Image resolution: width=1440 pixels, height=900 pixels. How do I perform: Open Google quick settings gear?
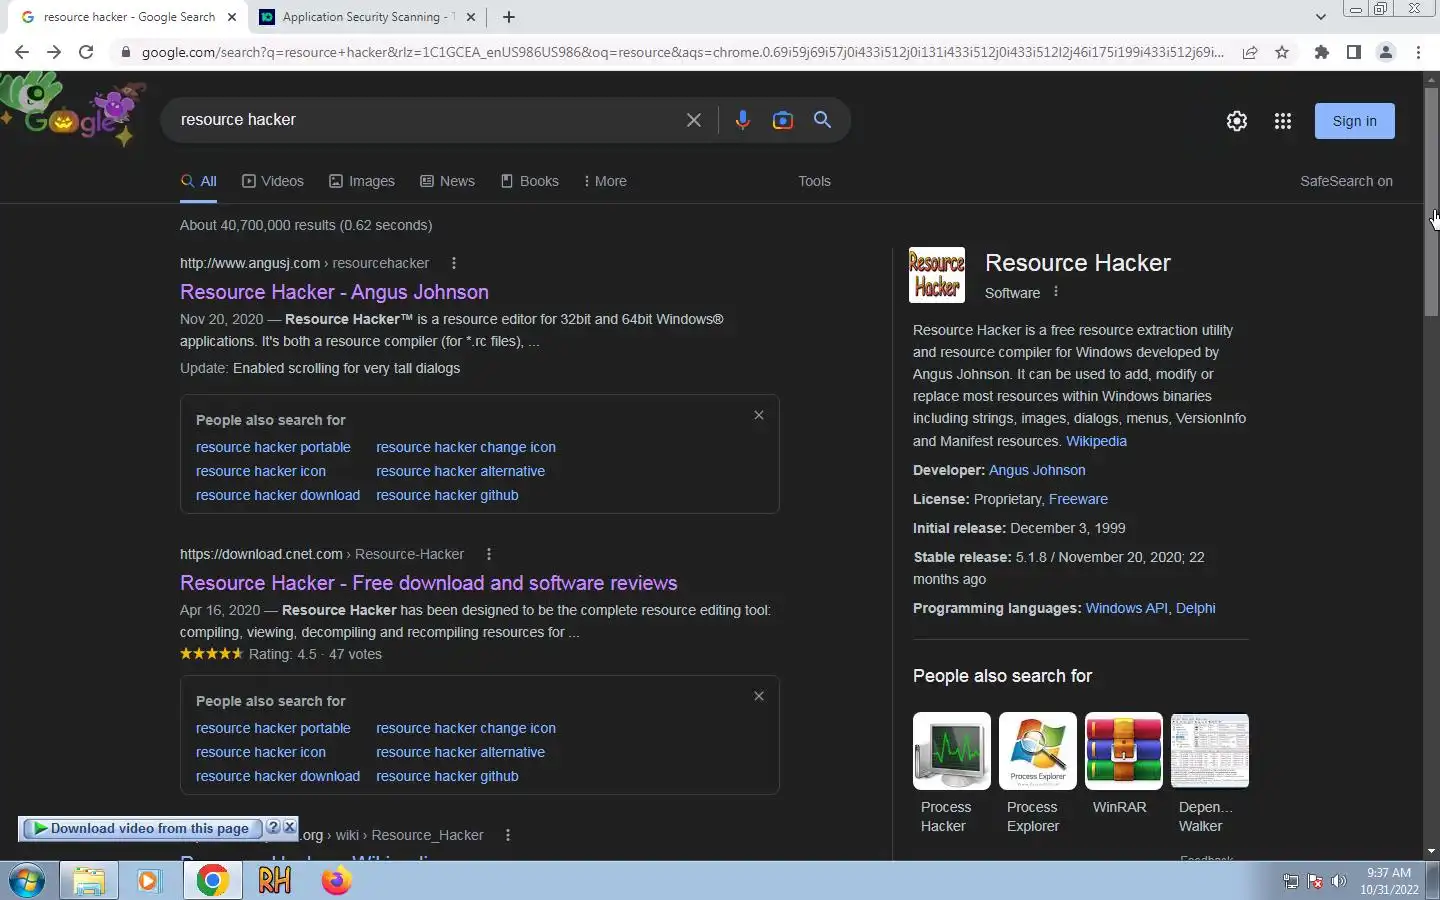pos(1237,121)
